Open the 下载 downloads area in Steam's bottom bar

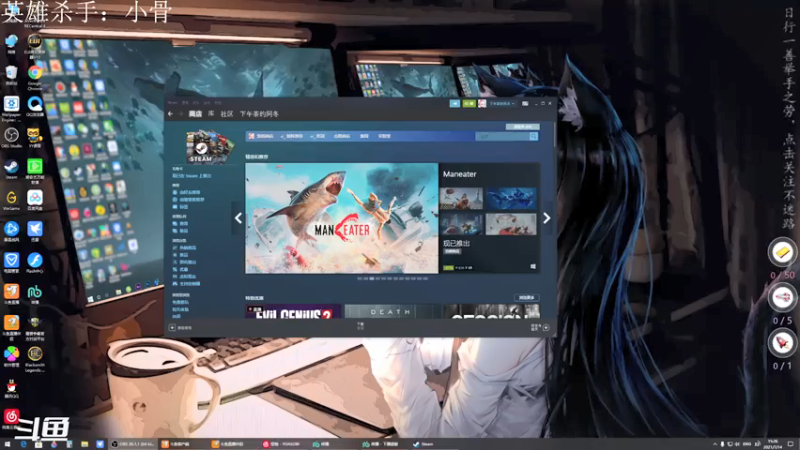pyautogui.click(x=360, y=326)
